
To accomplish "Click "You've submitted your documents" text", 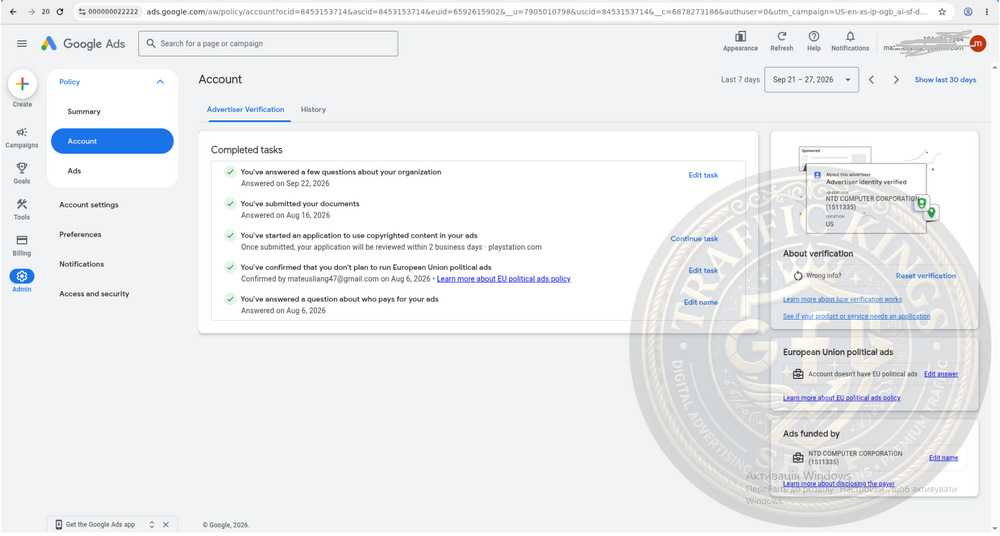I will click(x=300, y=204).
